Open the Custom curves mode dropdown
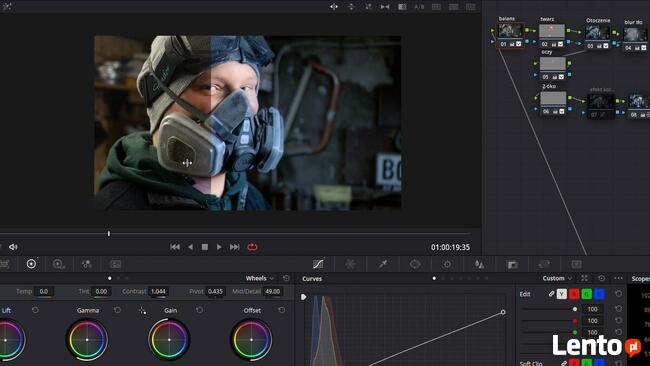This screenshot has height=366, width=650. click(558, 278)
